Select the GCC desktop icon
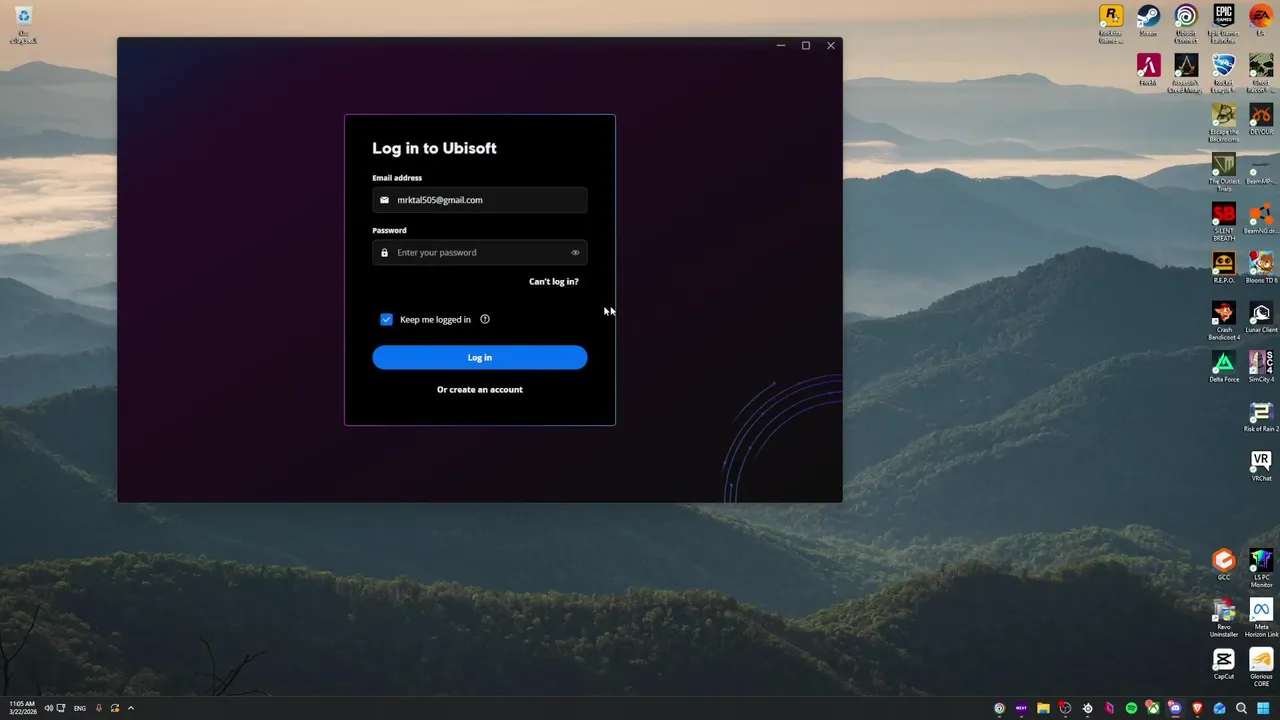1280x720 pixels. 1223,565
